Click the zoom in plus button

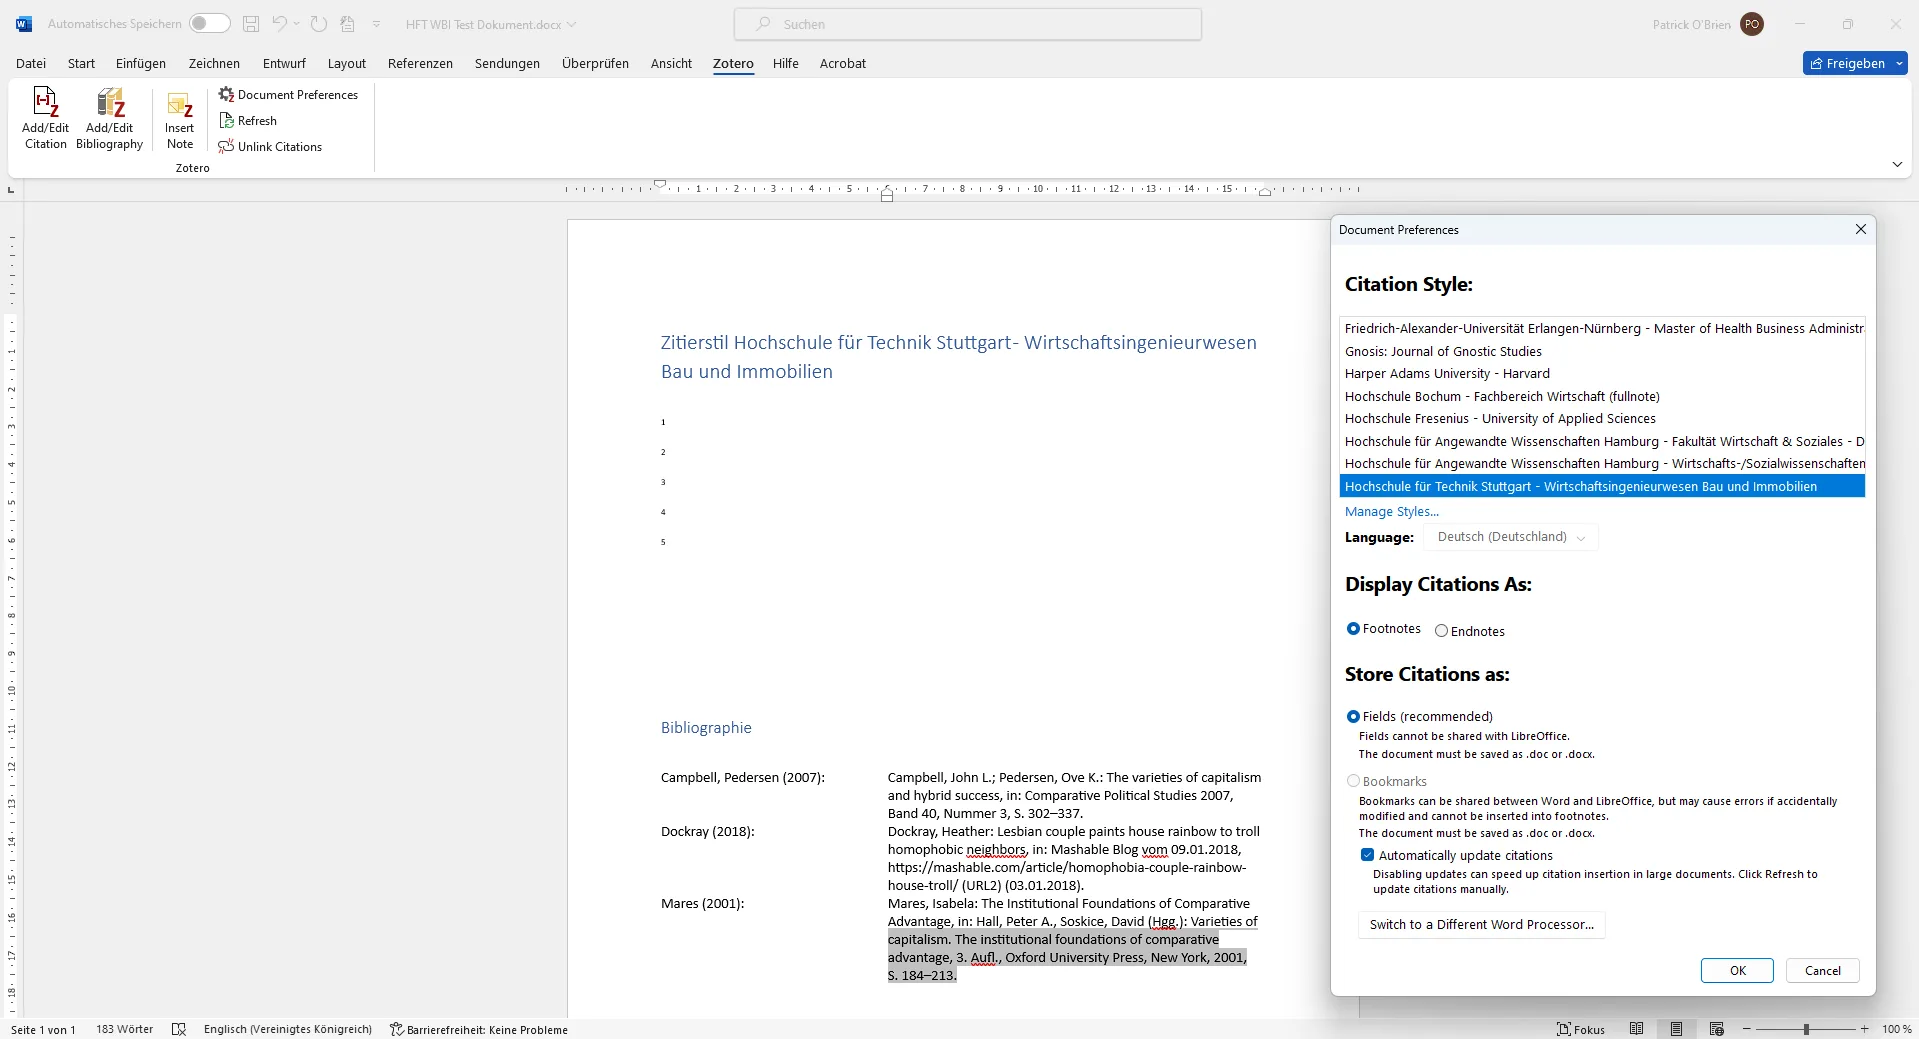(1864, 1029)
